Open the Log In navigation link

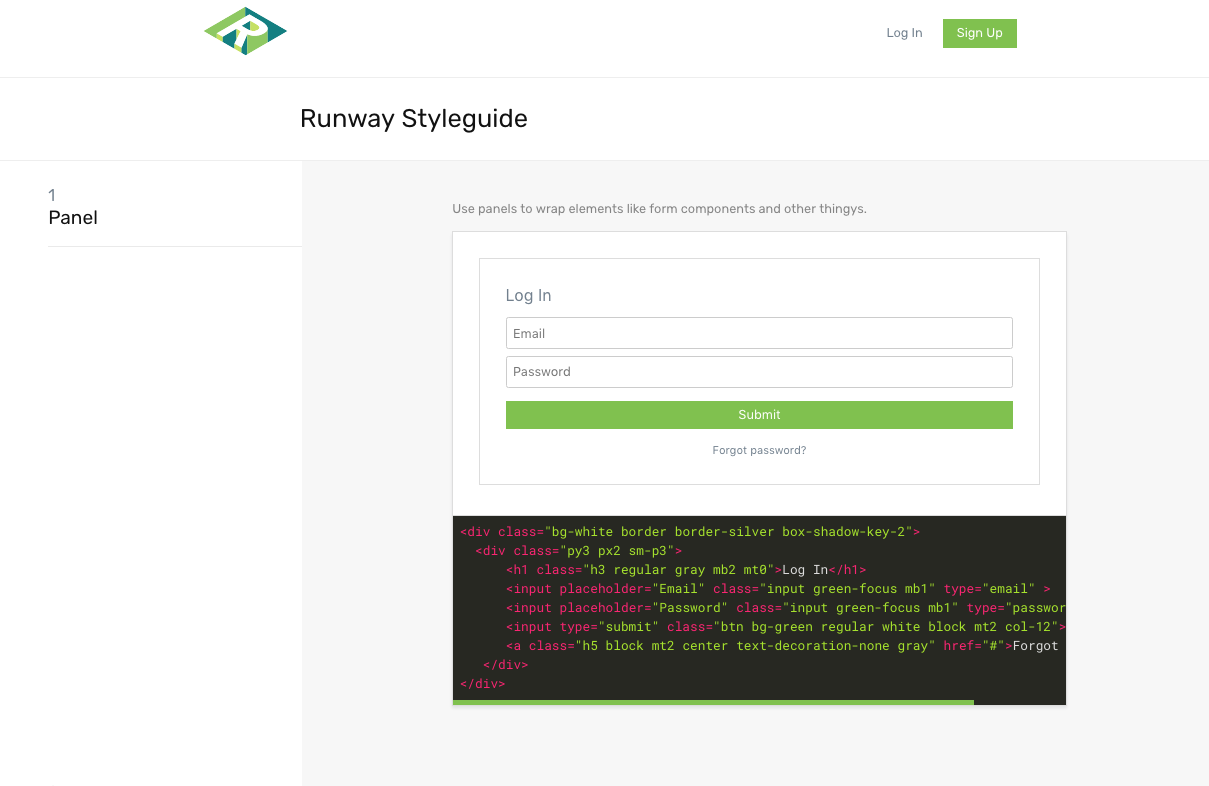904,33
